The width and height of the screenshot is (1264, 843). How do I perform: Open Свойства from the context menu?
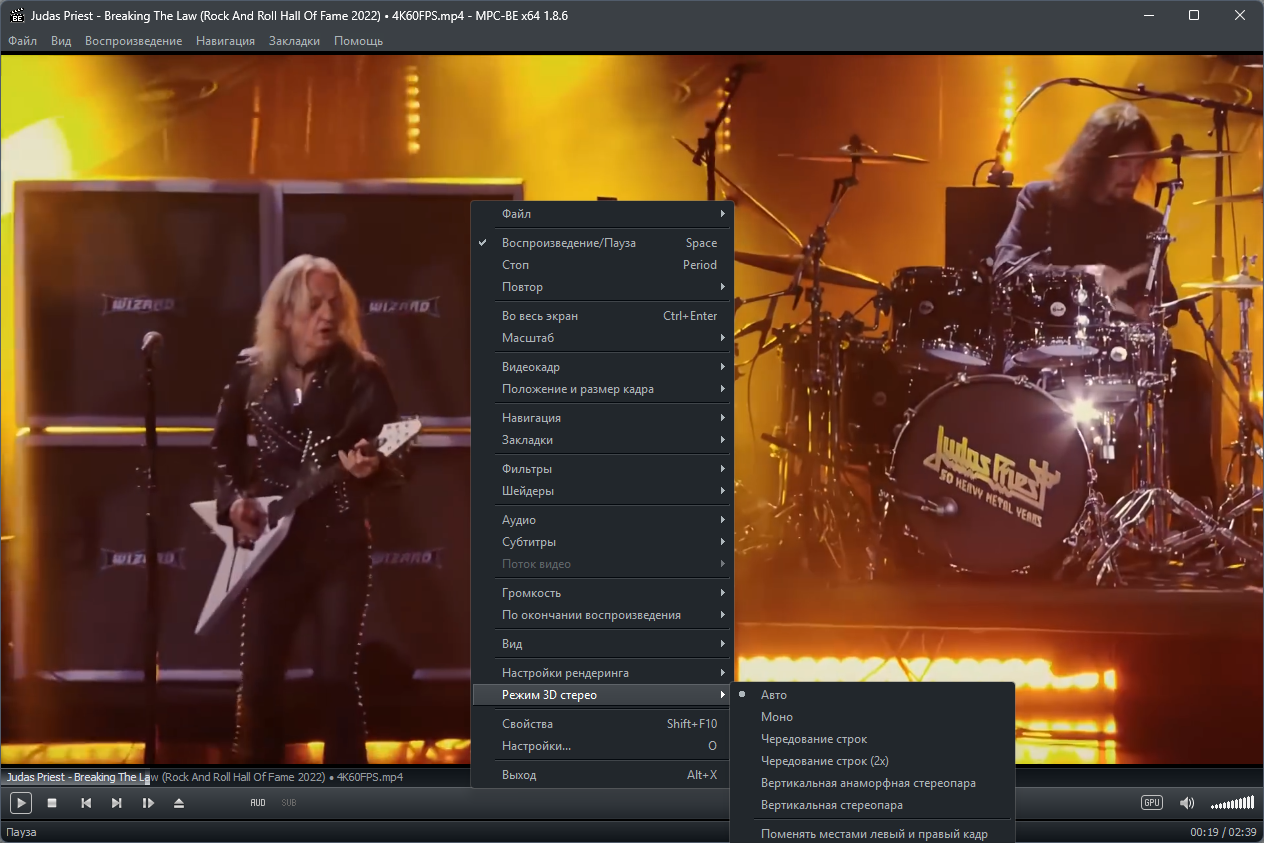pyautogui.click(x=603, y=724)
